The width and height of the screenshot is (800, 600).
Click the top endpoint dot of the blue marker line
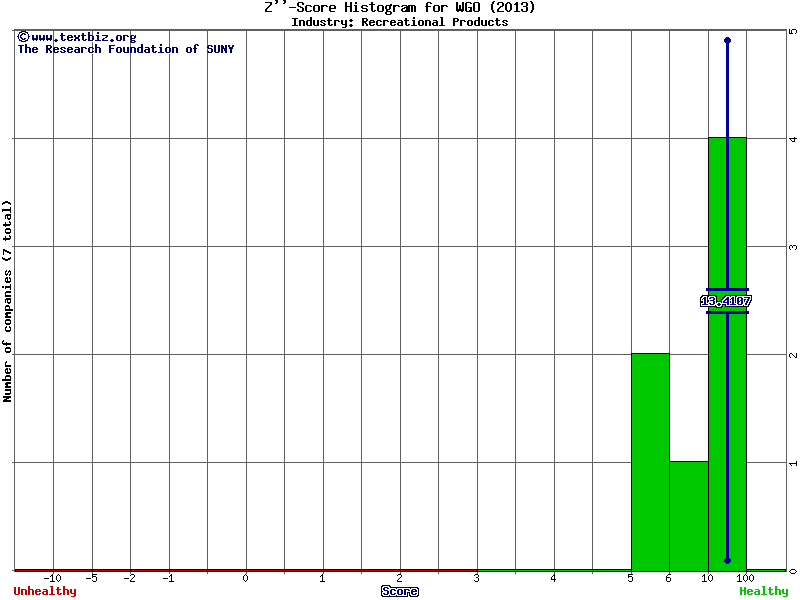point(728,40)
